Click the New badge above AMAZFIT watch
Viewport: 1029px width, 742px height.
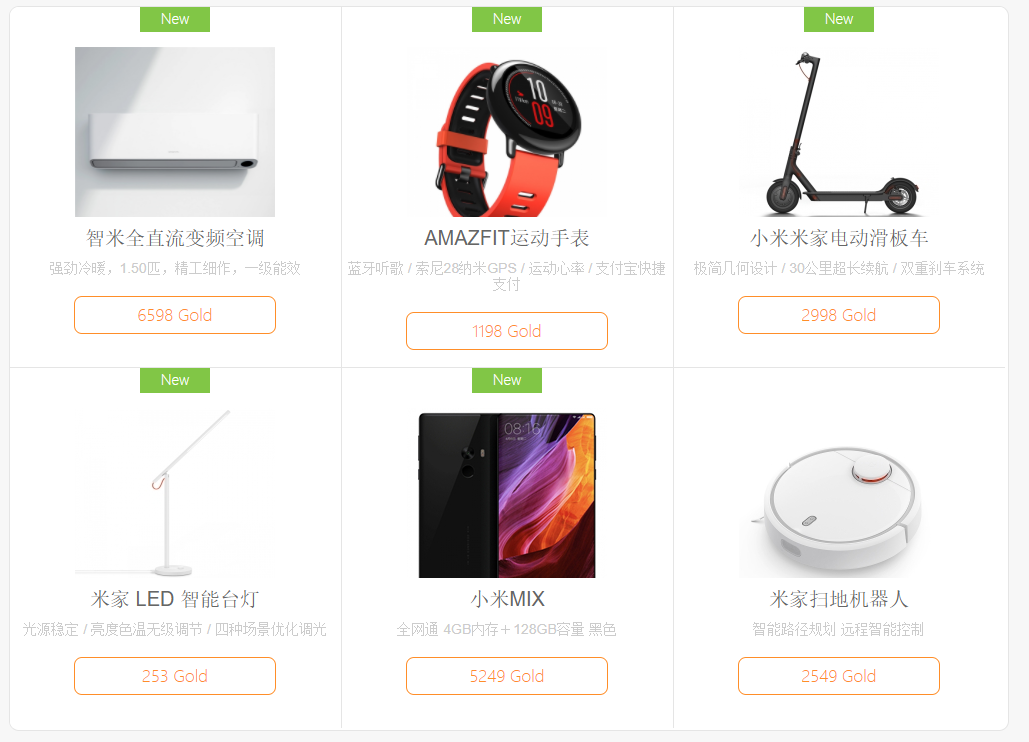[x=507, y=19]
